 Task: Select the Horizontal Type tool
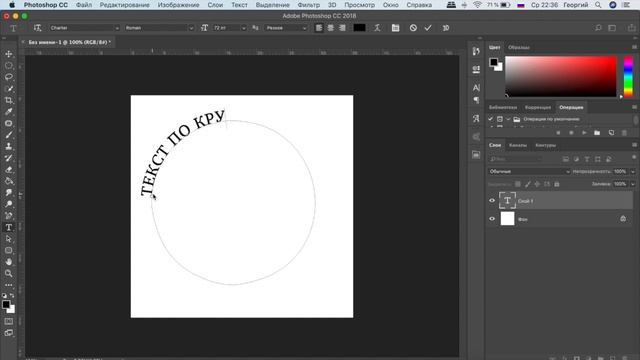coord(9,227)
